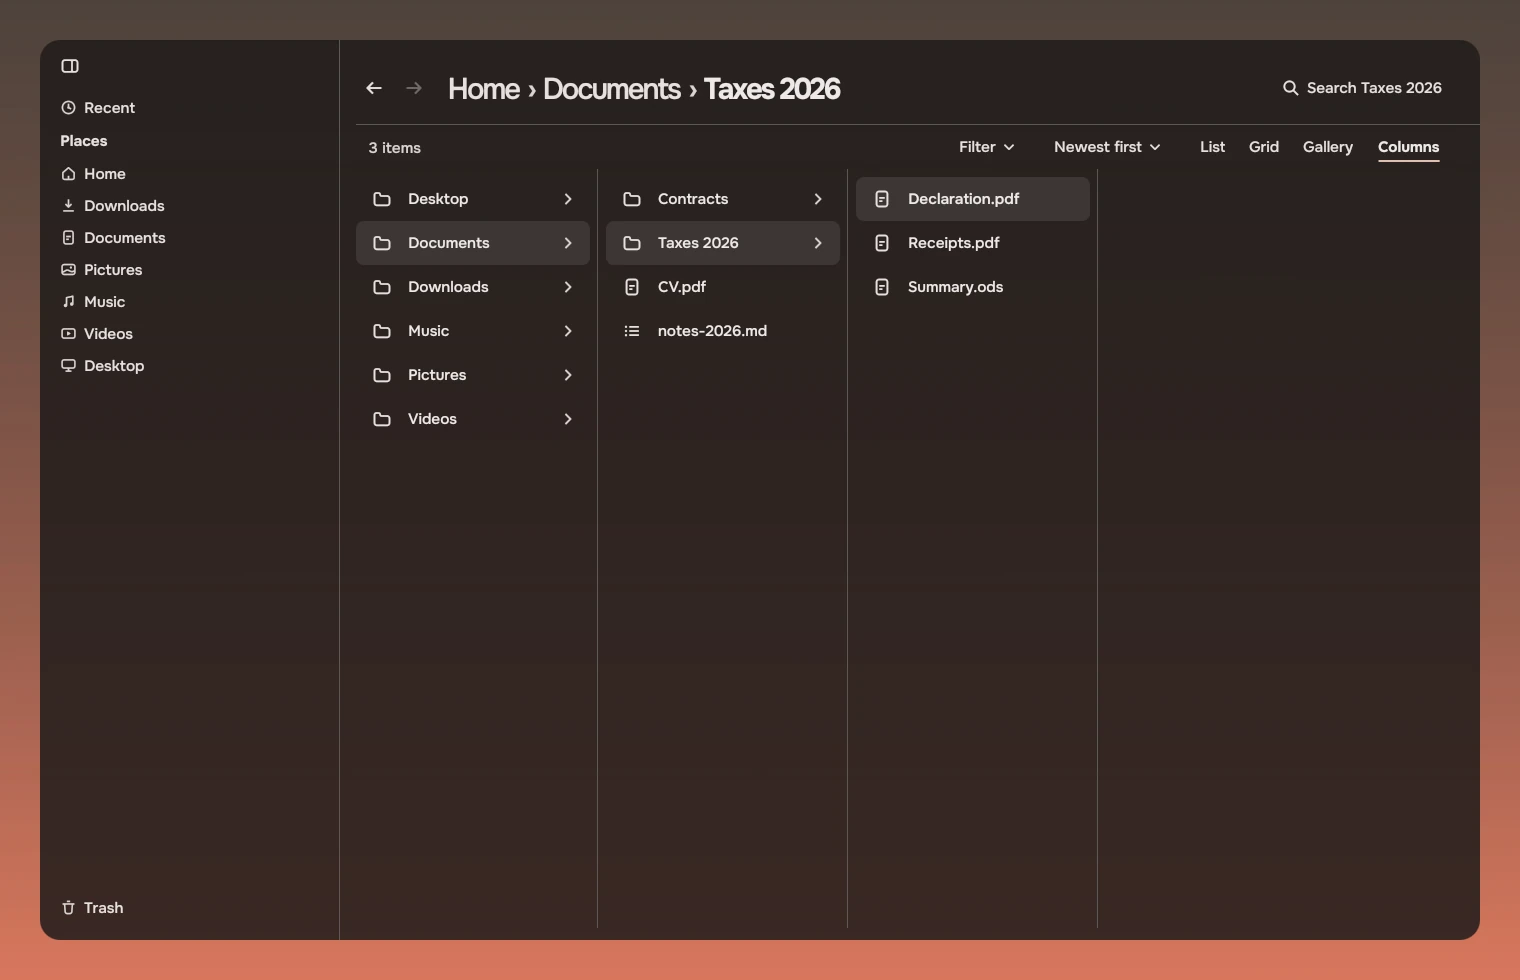Open Desktop in the sidebar

[x=102, y=366]
